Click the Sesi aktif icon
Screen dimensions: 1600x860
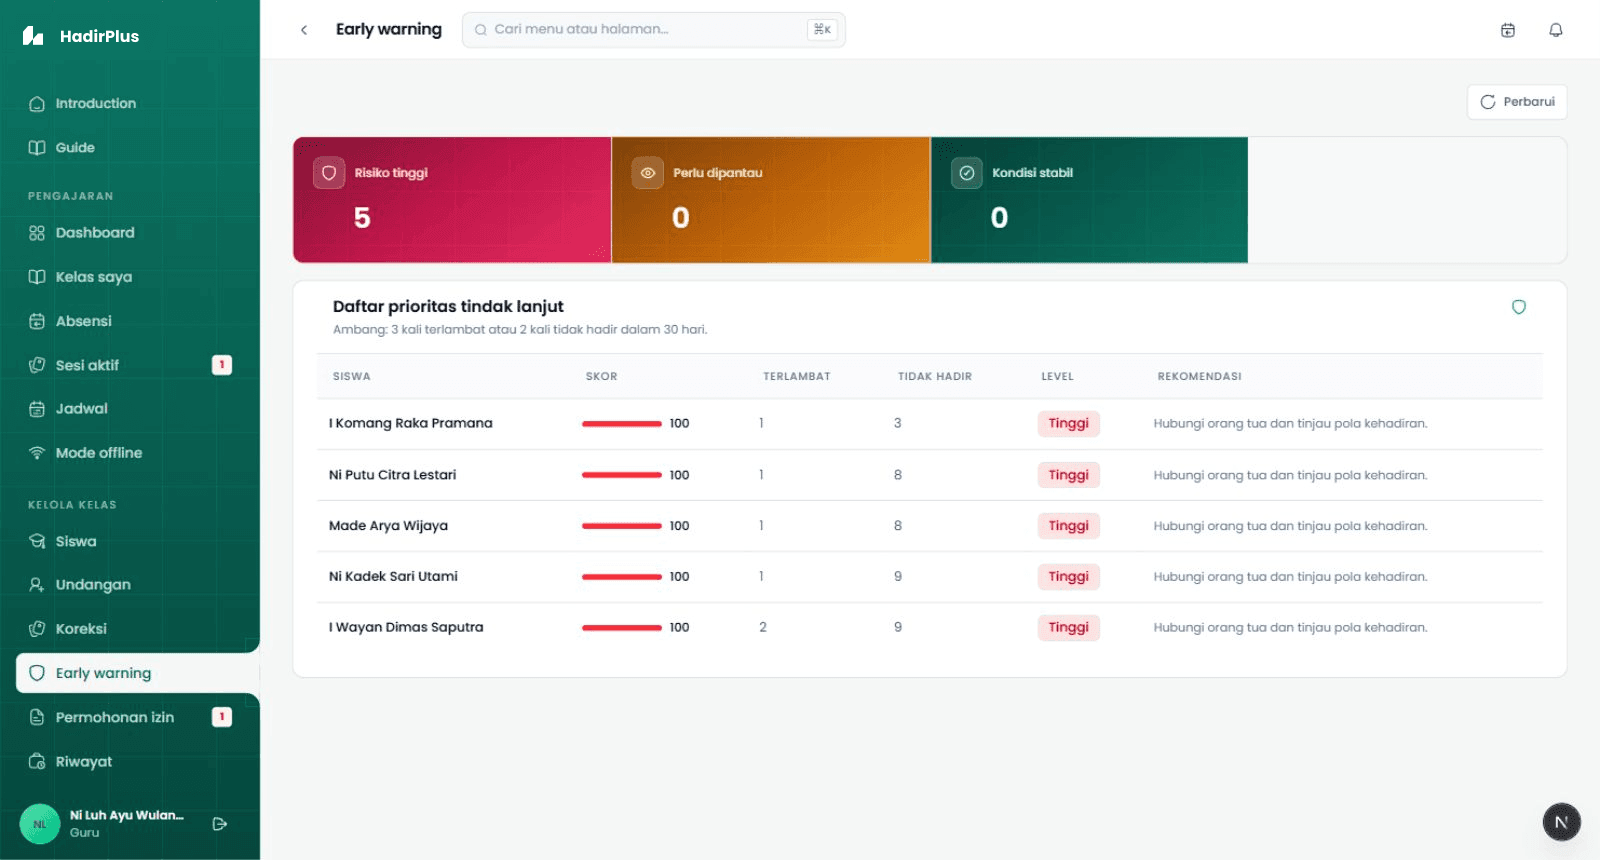click(37, 365)
